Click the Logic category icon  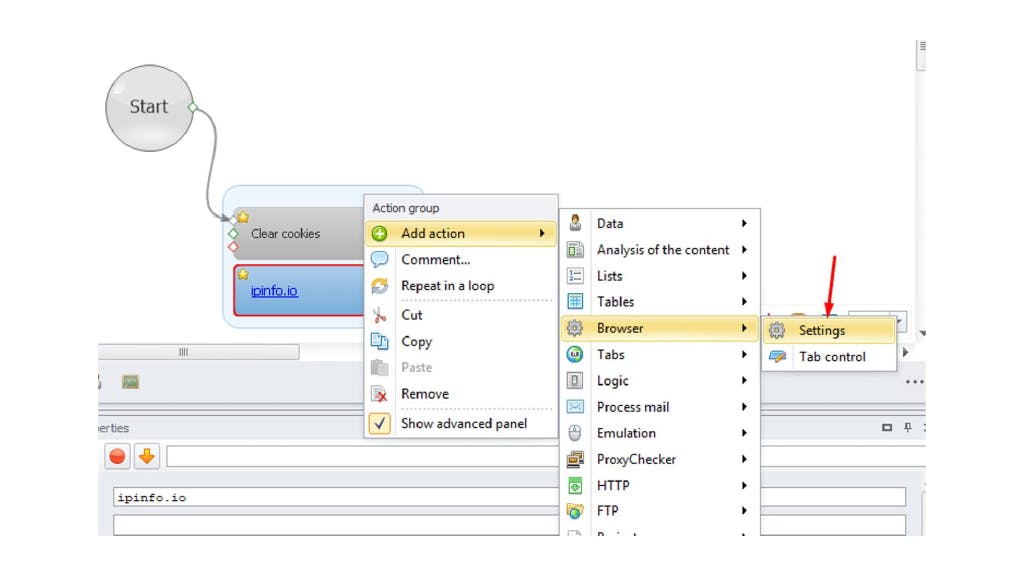click(x=575, y=380)
